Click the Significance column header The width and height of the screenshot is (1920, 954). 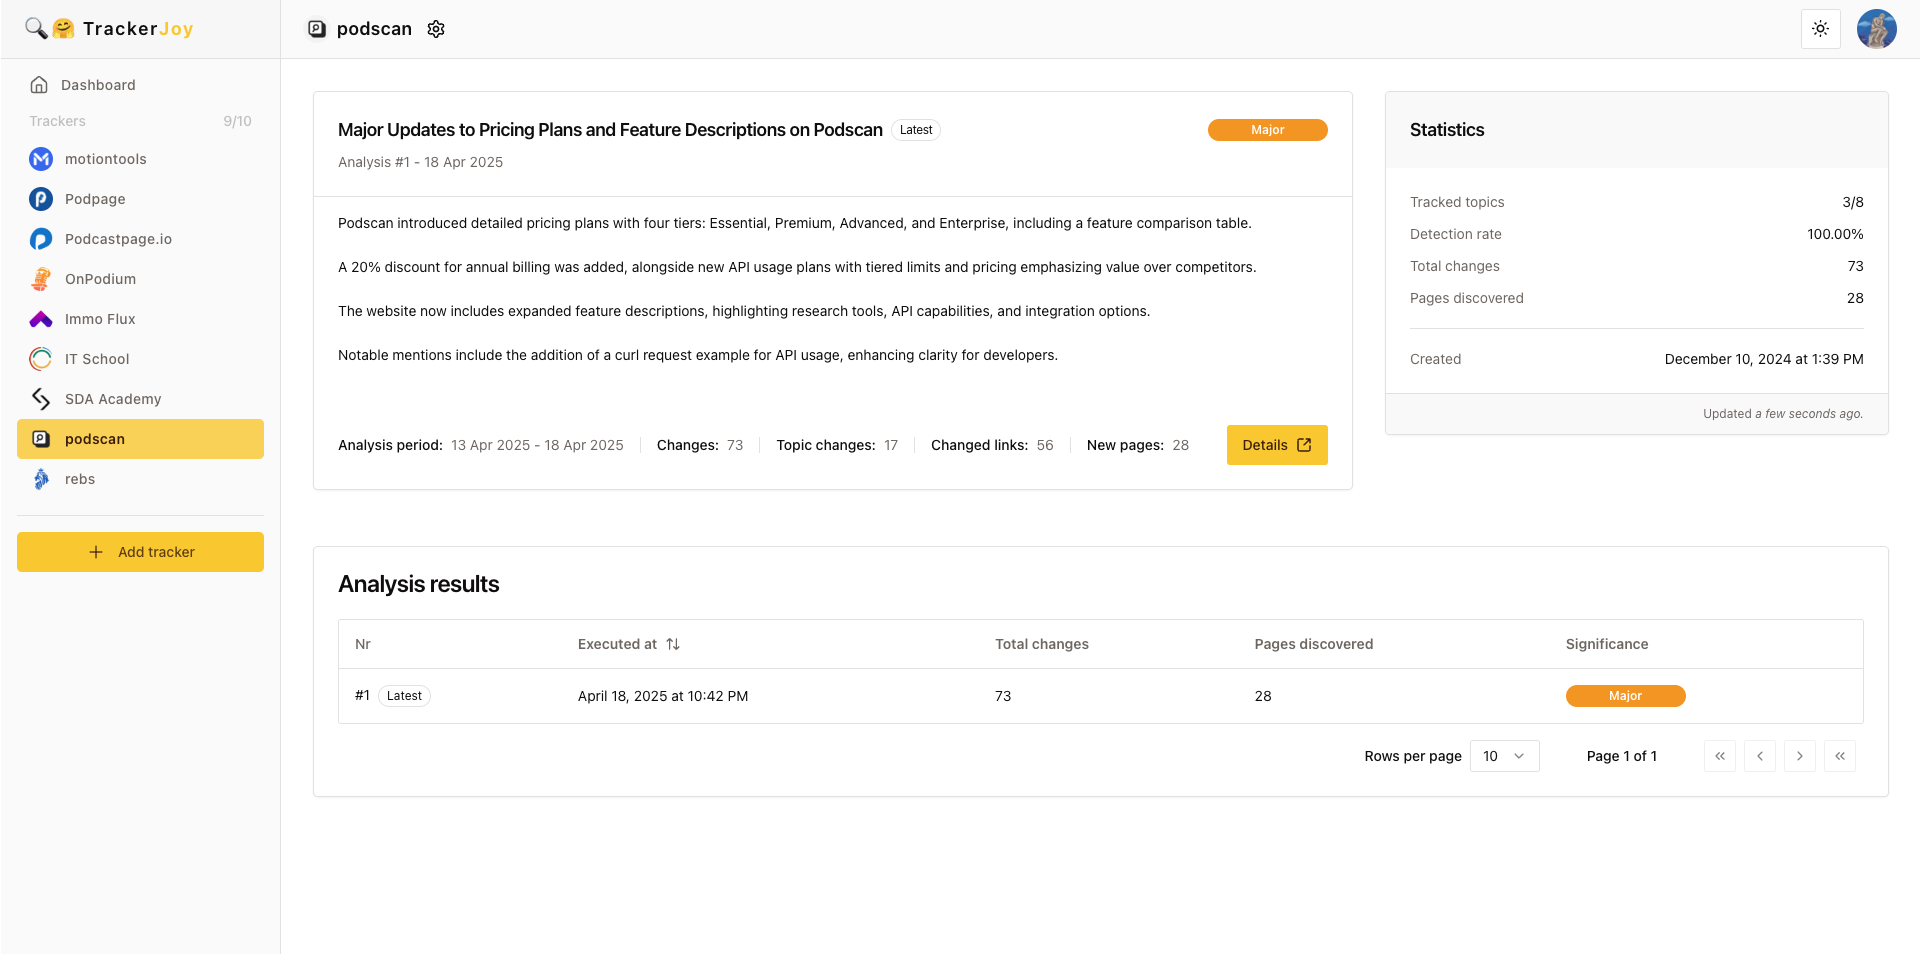pyautogui.click(x=1607, y=644)
